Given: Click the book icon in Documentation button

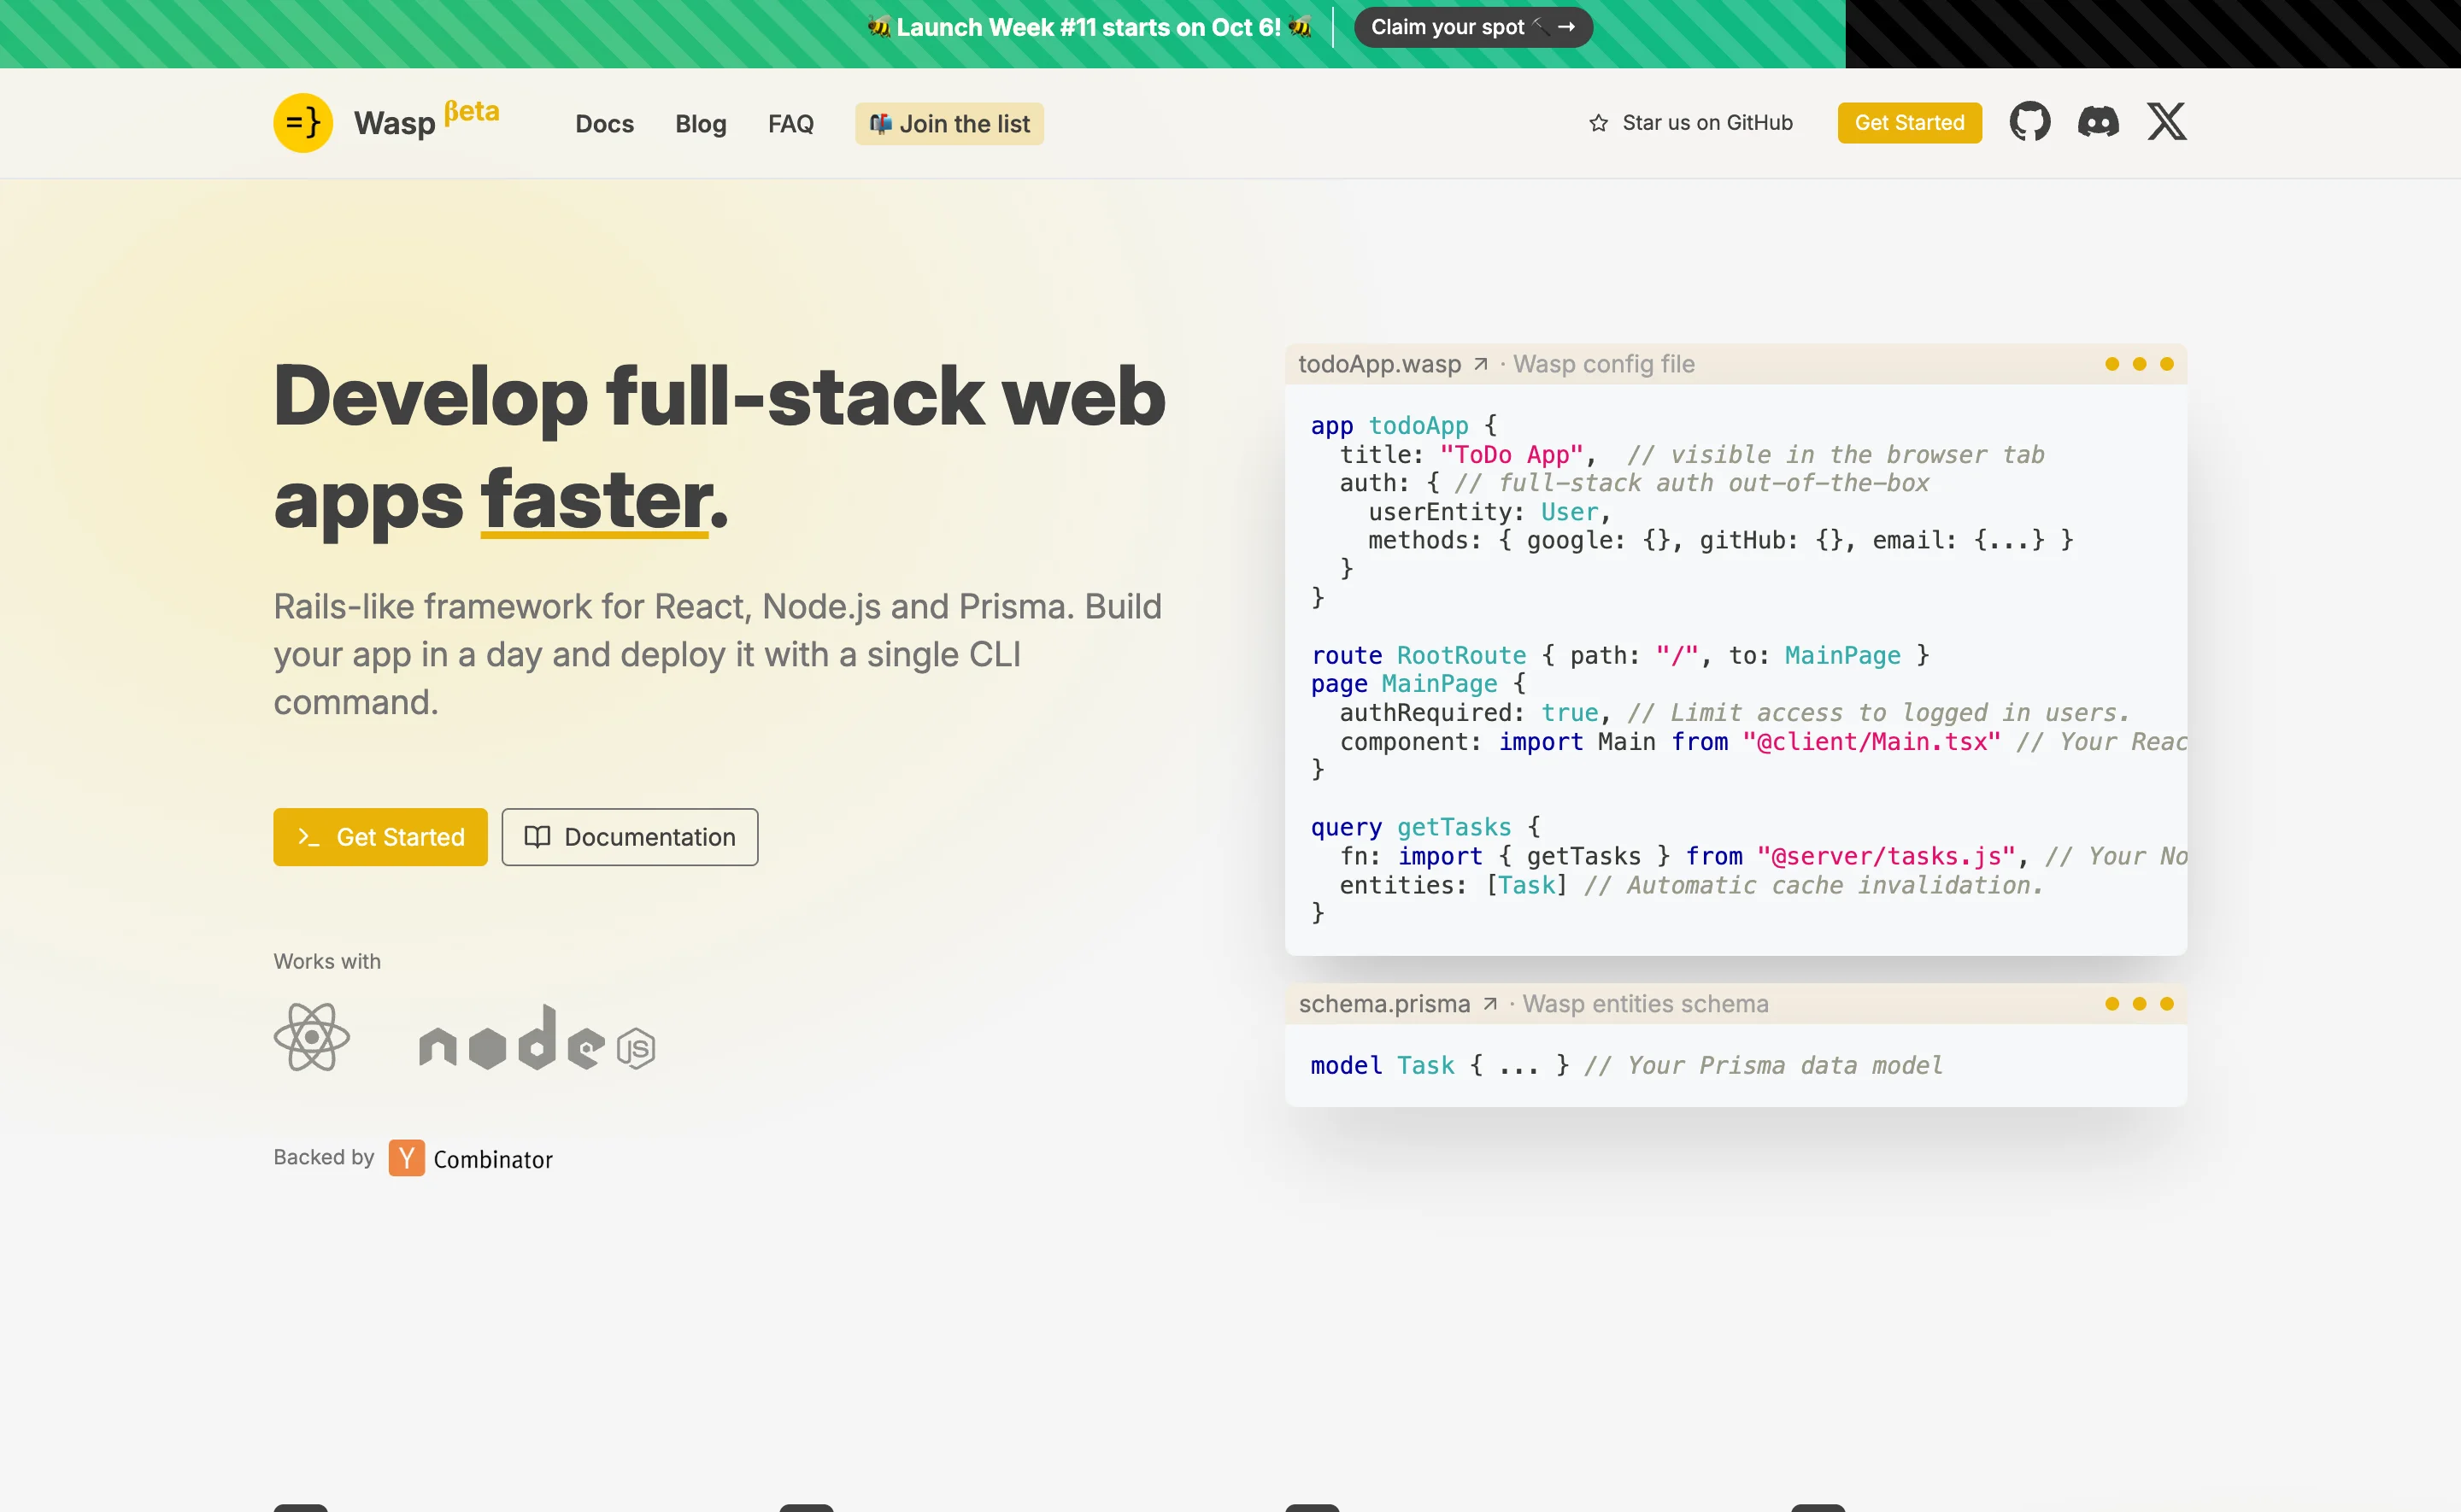Looking at the screenshot, I should [537, 837].
